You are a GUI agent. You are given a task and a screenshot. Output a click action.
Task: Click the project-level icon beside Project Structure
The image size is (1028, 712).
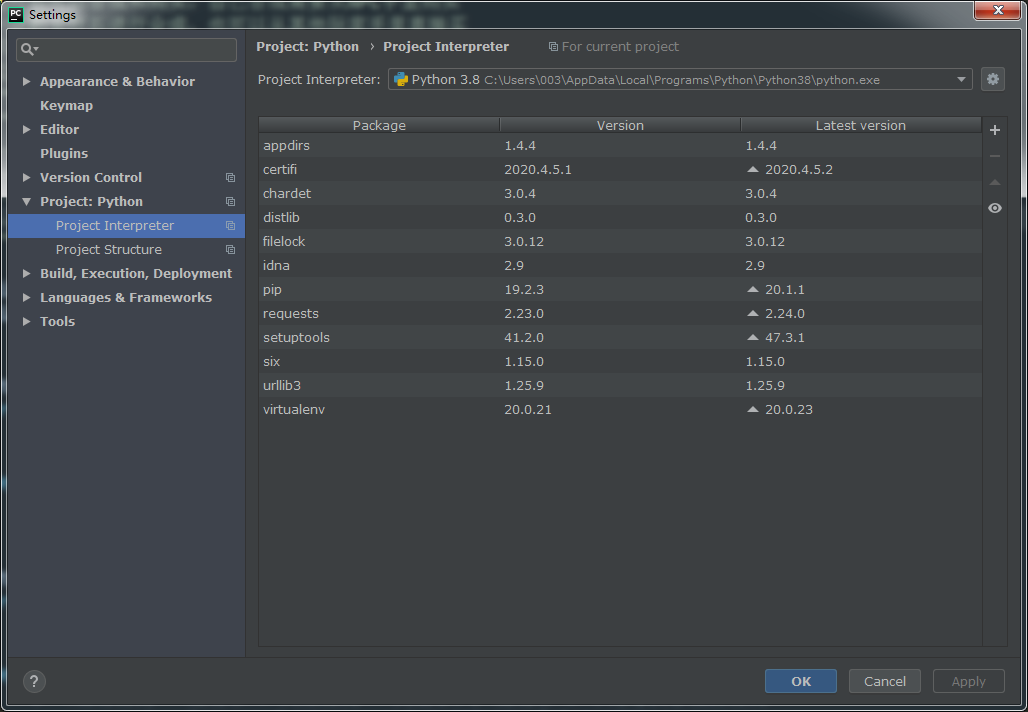pyautogui.click(x=230, y=250)
